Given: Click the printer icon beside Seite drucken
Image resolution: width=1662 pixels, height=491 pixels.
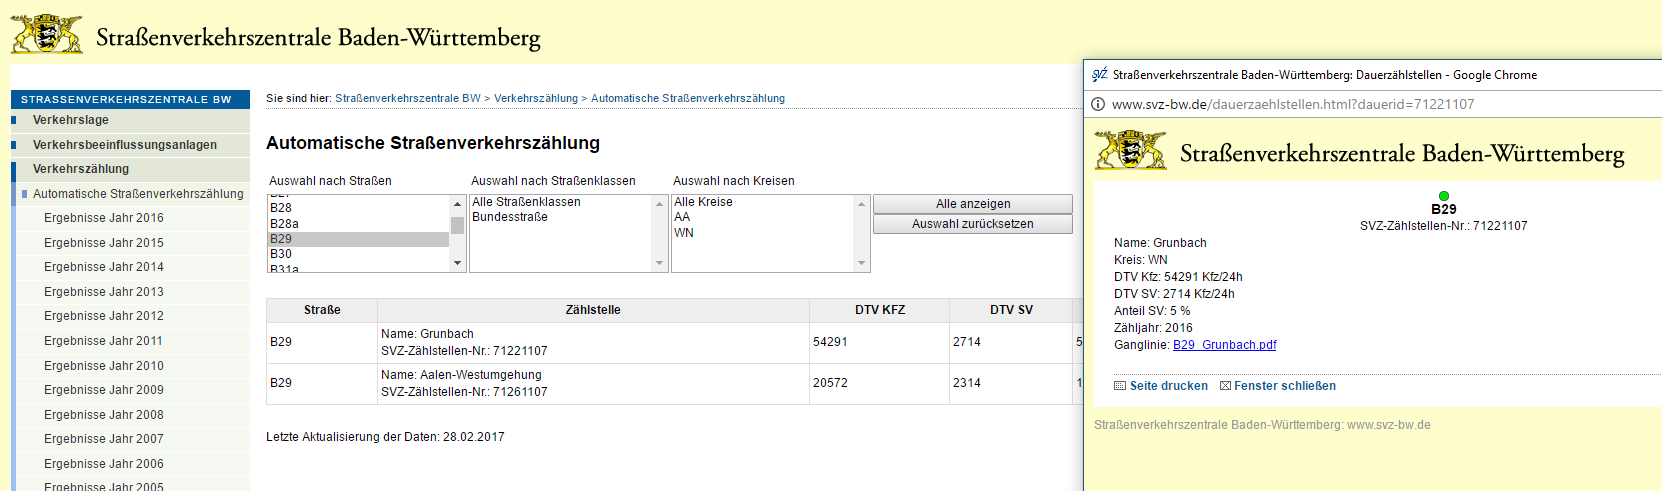Looking at the screenshot, I should [x=1120, y=386].
